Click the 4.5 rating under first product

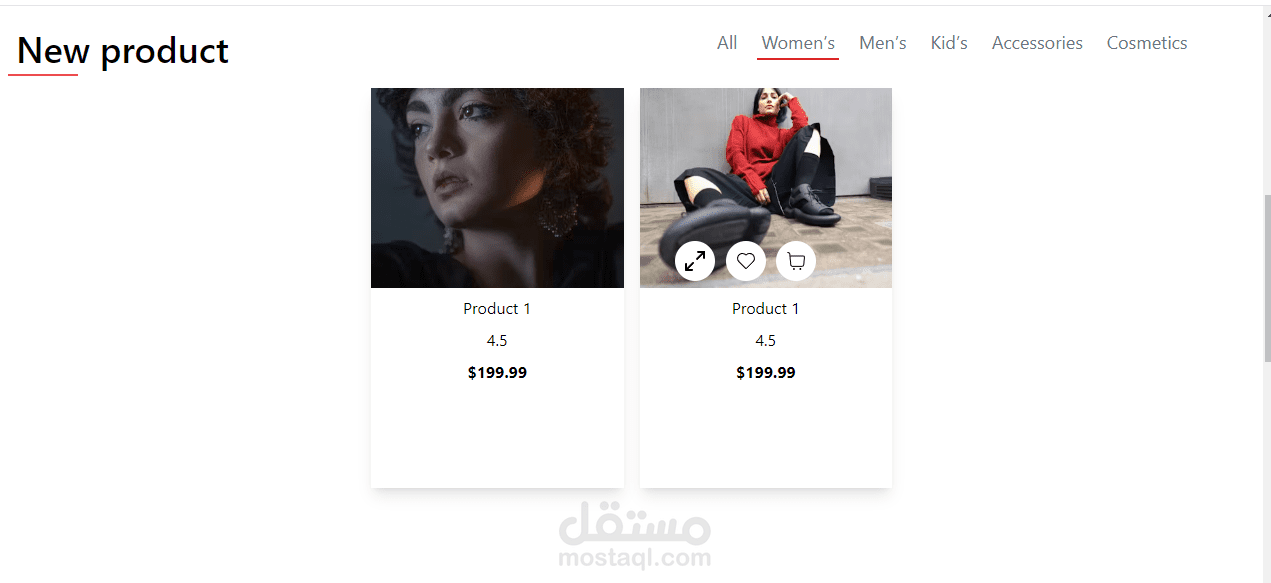click(x=497, y=341)
